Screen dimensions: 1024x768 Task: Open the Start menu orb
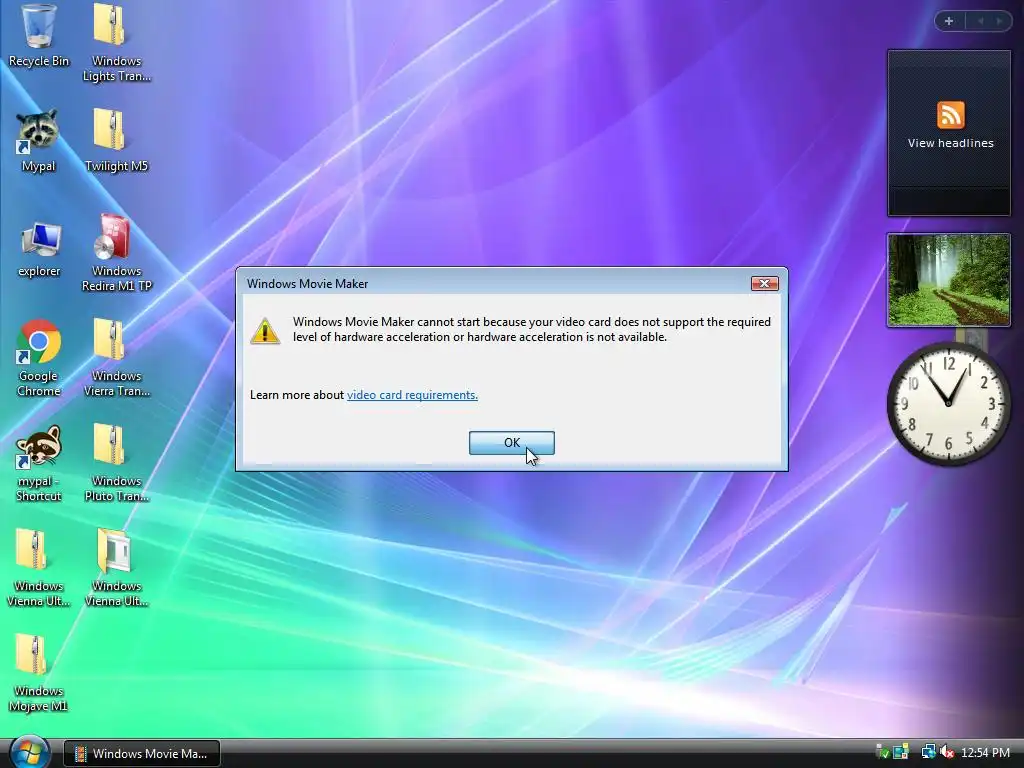coord(29,752)
